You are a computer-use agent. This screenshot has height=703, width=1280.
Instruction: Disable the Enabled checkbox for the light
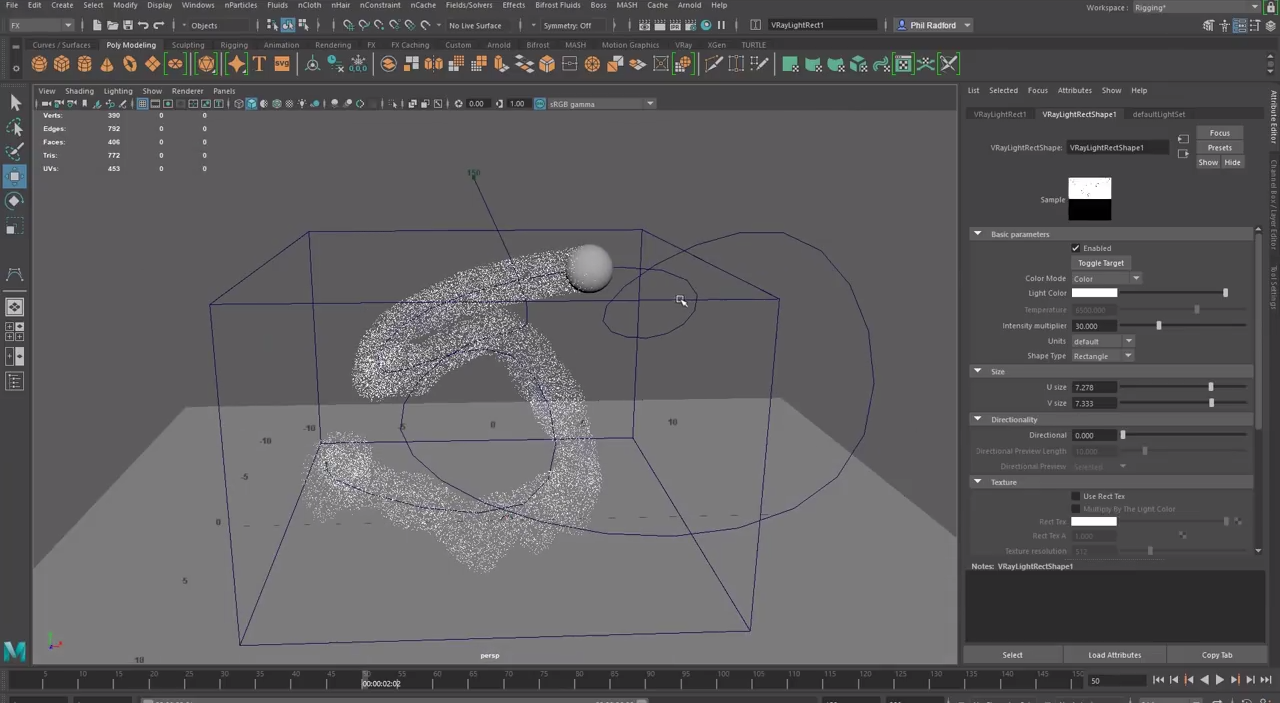click(1075, 248)
